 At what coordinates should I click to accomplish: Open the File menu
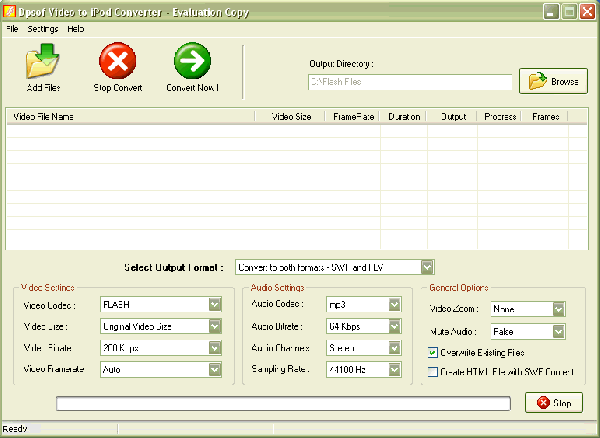tap(12, 29)
